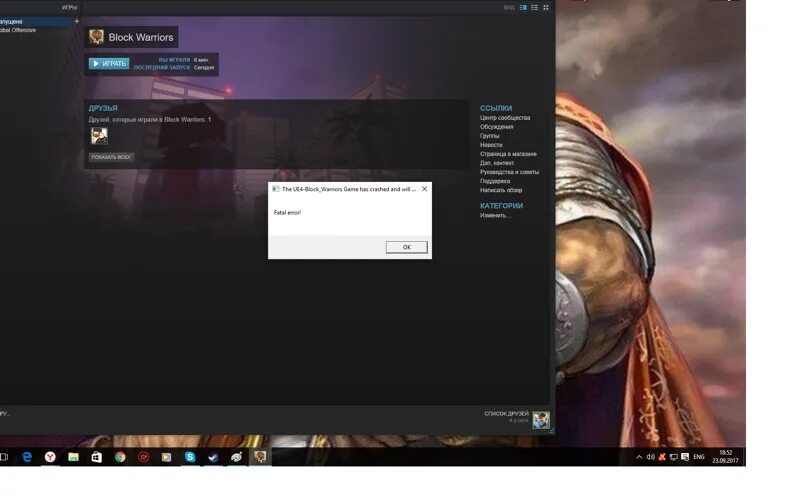Open the friend avatar who played Block Warriors
The width and height of the screenshot is (800, 500).
click(99, 136)
